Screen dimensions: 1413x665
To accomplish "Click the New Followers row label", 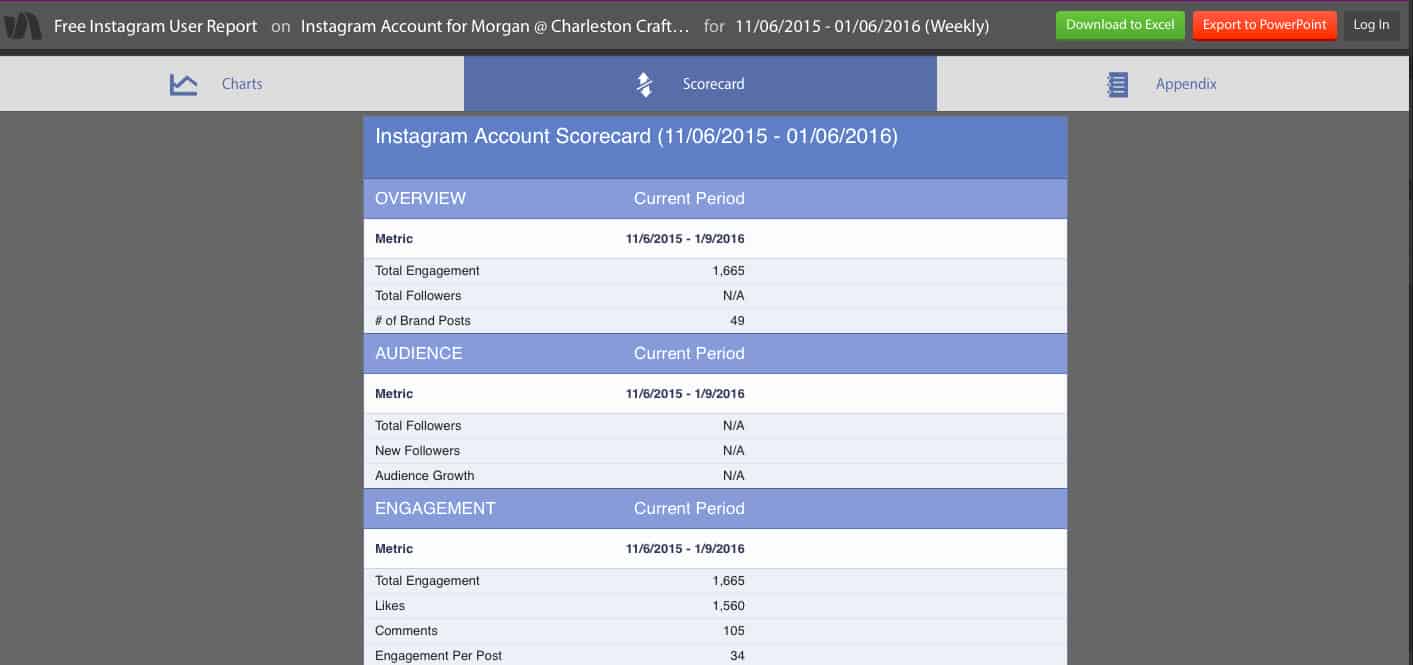I will (417, 451).
